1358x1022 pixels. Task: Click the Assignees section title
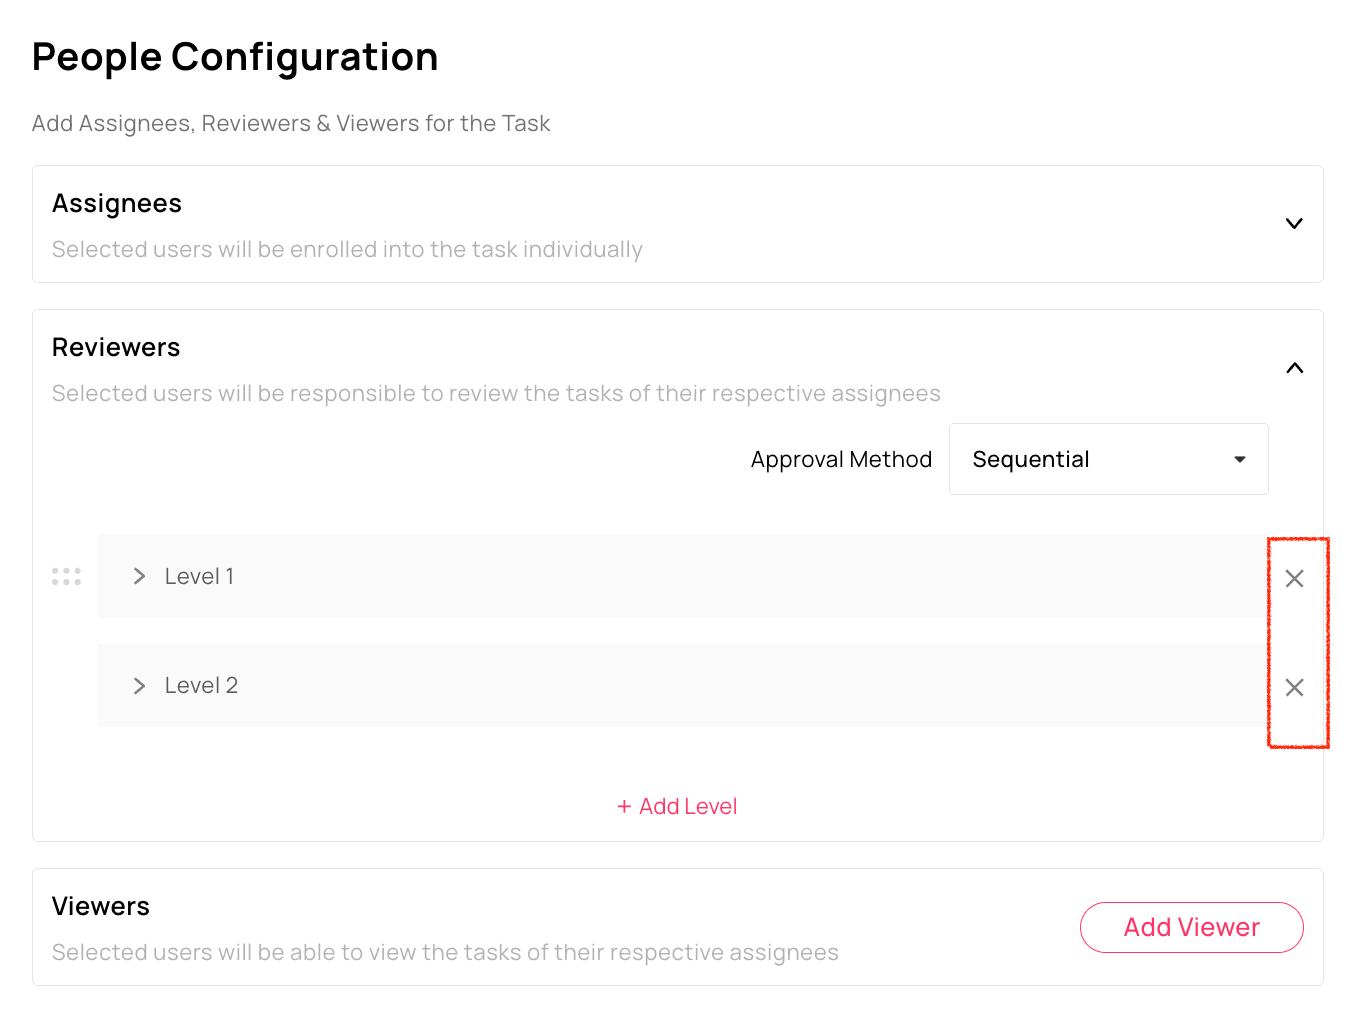117,204
